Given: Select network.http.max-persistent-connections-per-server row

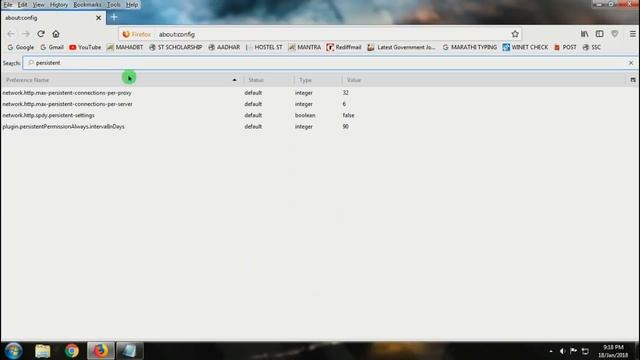Looking at the screenshot, I should point(320,104).
